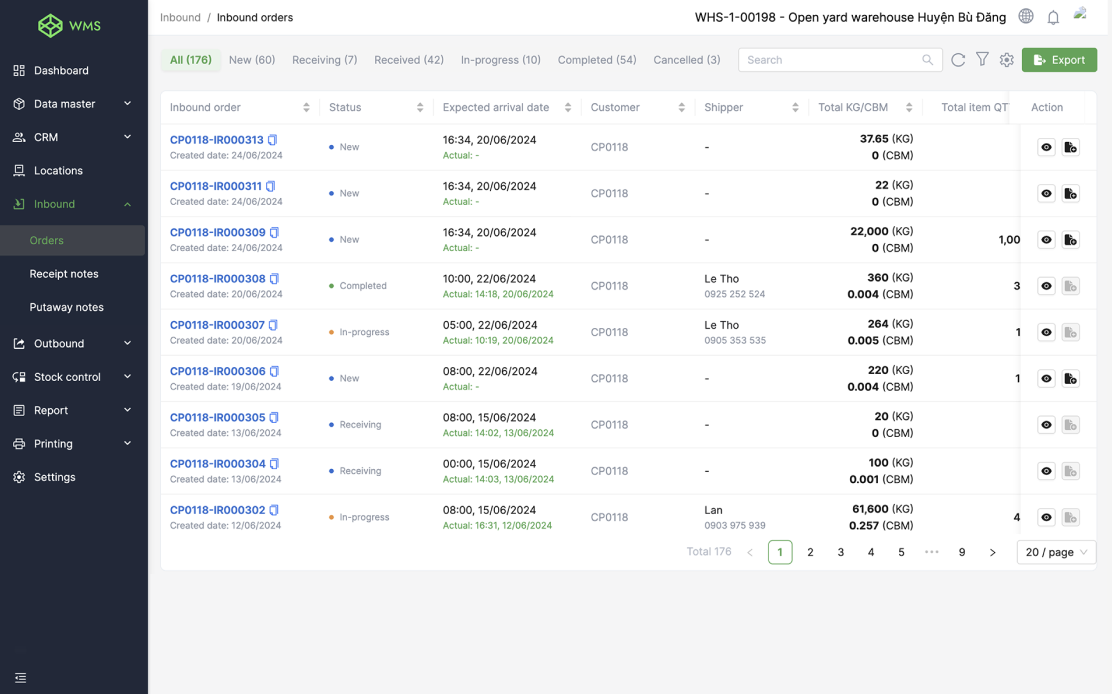Select the New (60) tab
This screenshot has height=694, width=1112.
[252, 60]
